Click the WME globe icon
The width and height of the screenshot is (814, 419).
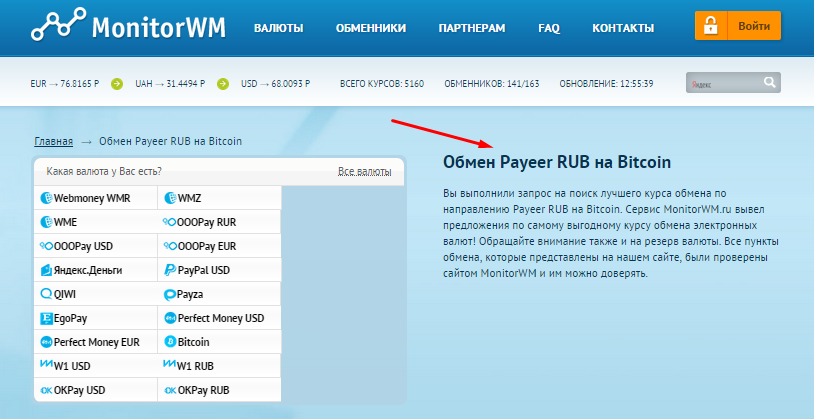(47, 222)
